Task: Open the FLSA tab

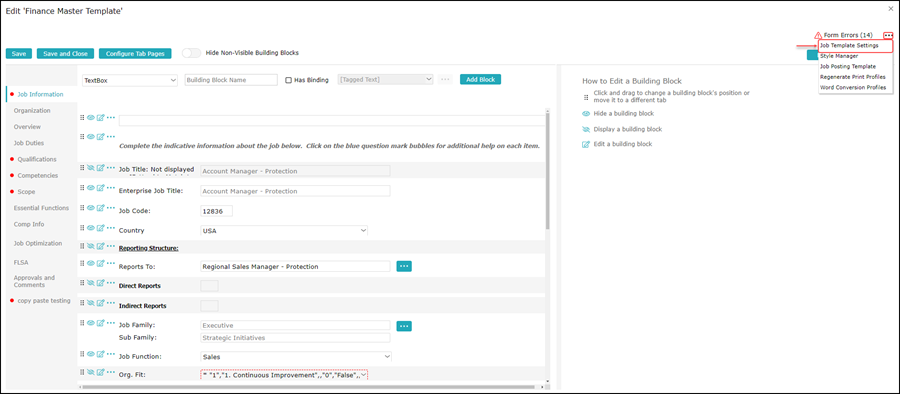Action: point(21,262)
